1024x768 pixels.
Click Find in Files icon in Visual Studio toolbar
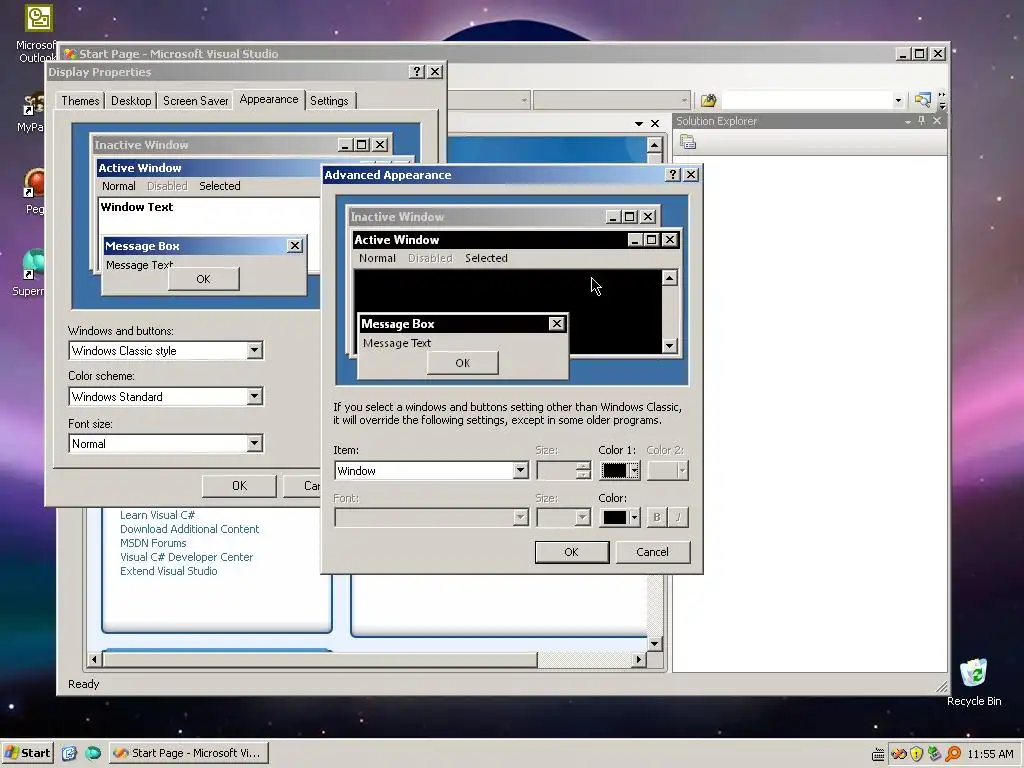pyautogui.click(x=708, y=100)
